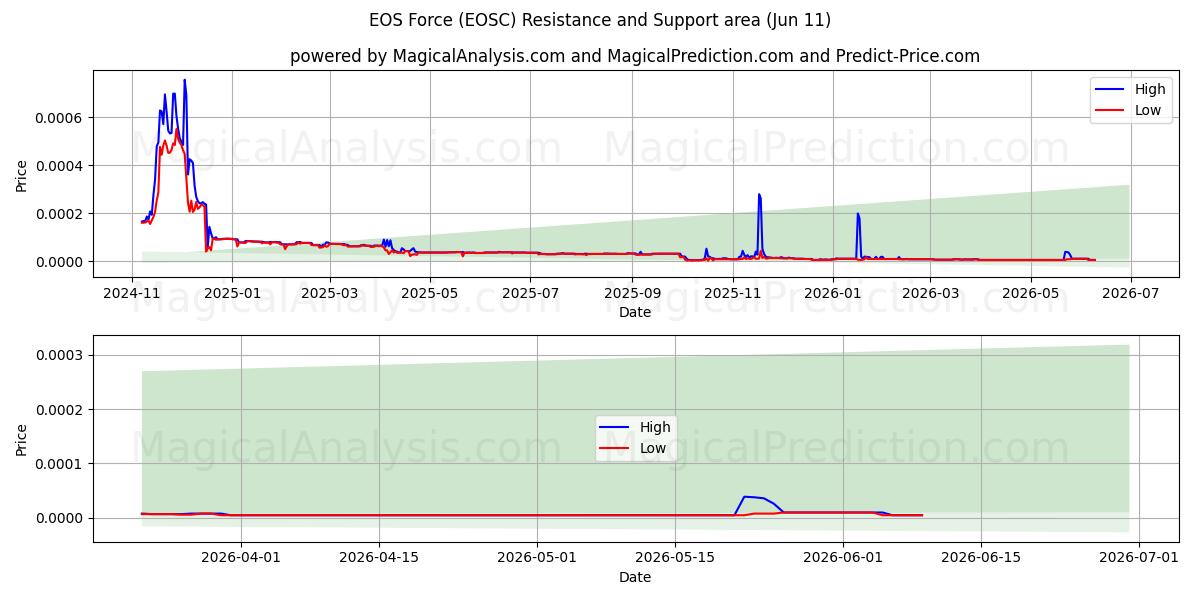1200x600 pixels.
Task: Click the '2026-05-15' date label
Action: [x=673, y=558]
